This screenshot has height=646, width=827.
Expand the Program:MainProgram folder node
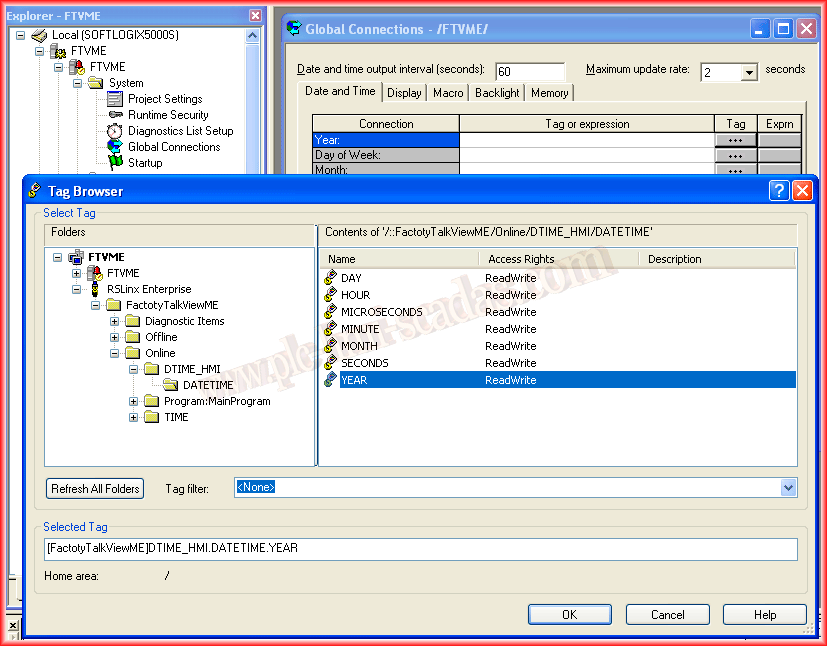(134, 401)
